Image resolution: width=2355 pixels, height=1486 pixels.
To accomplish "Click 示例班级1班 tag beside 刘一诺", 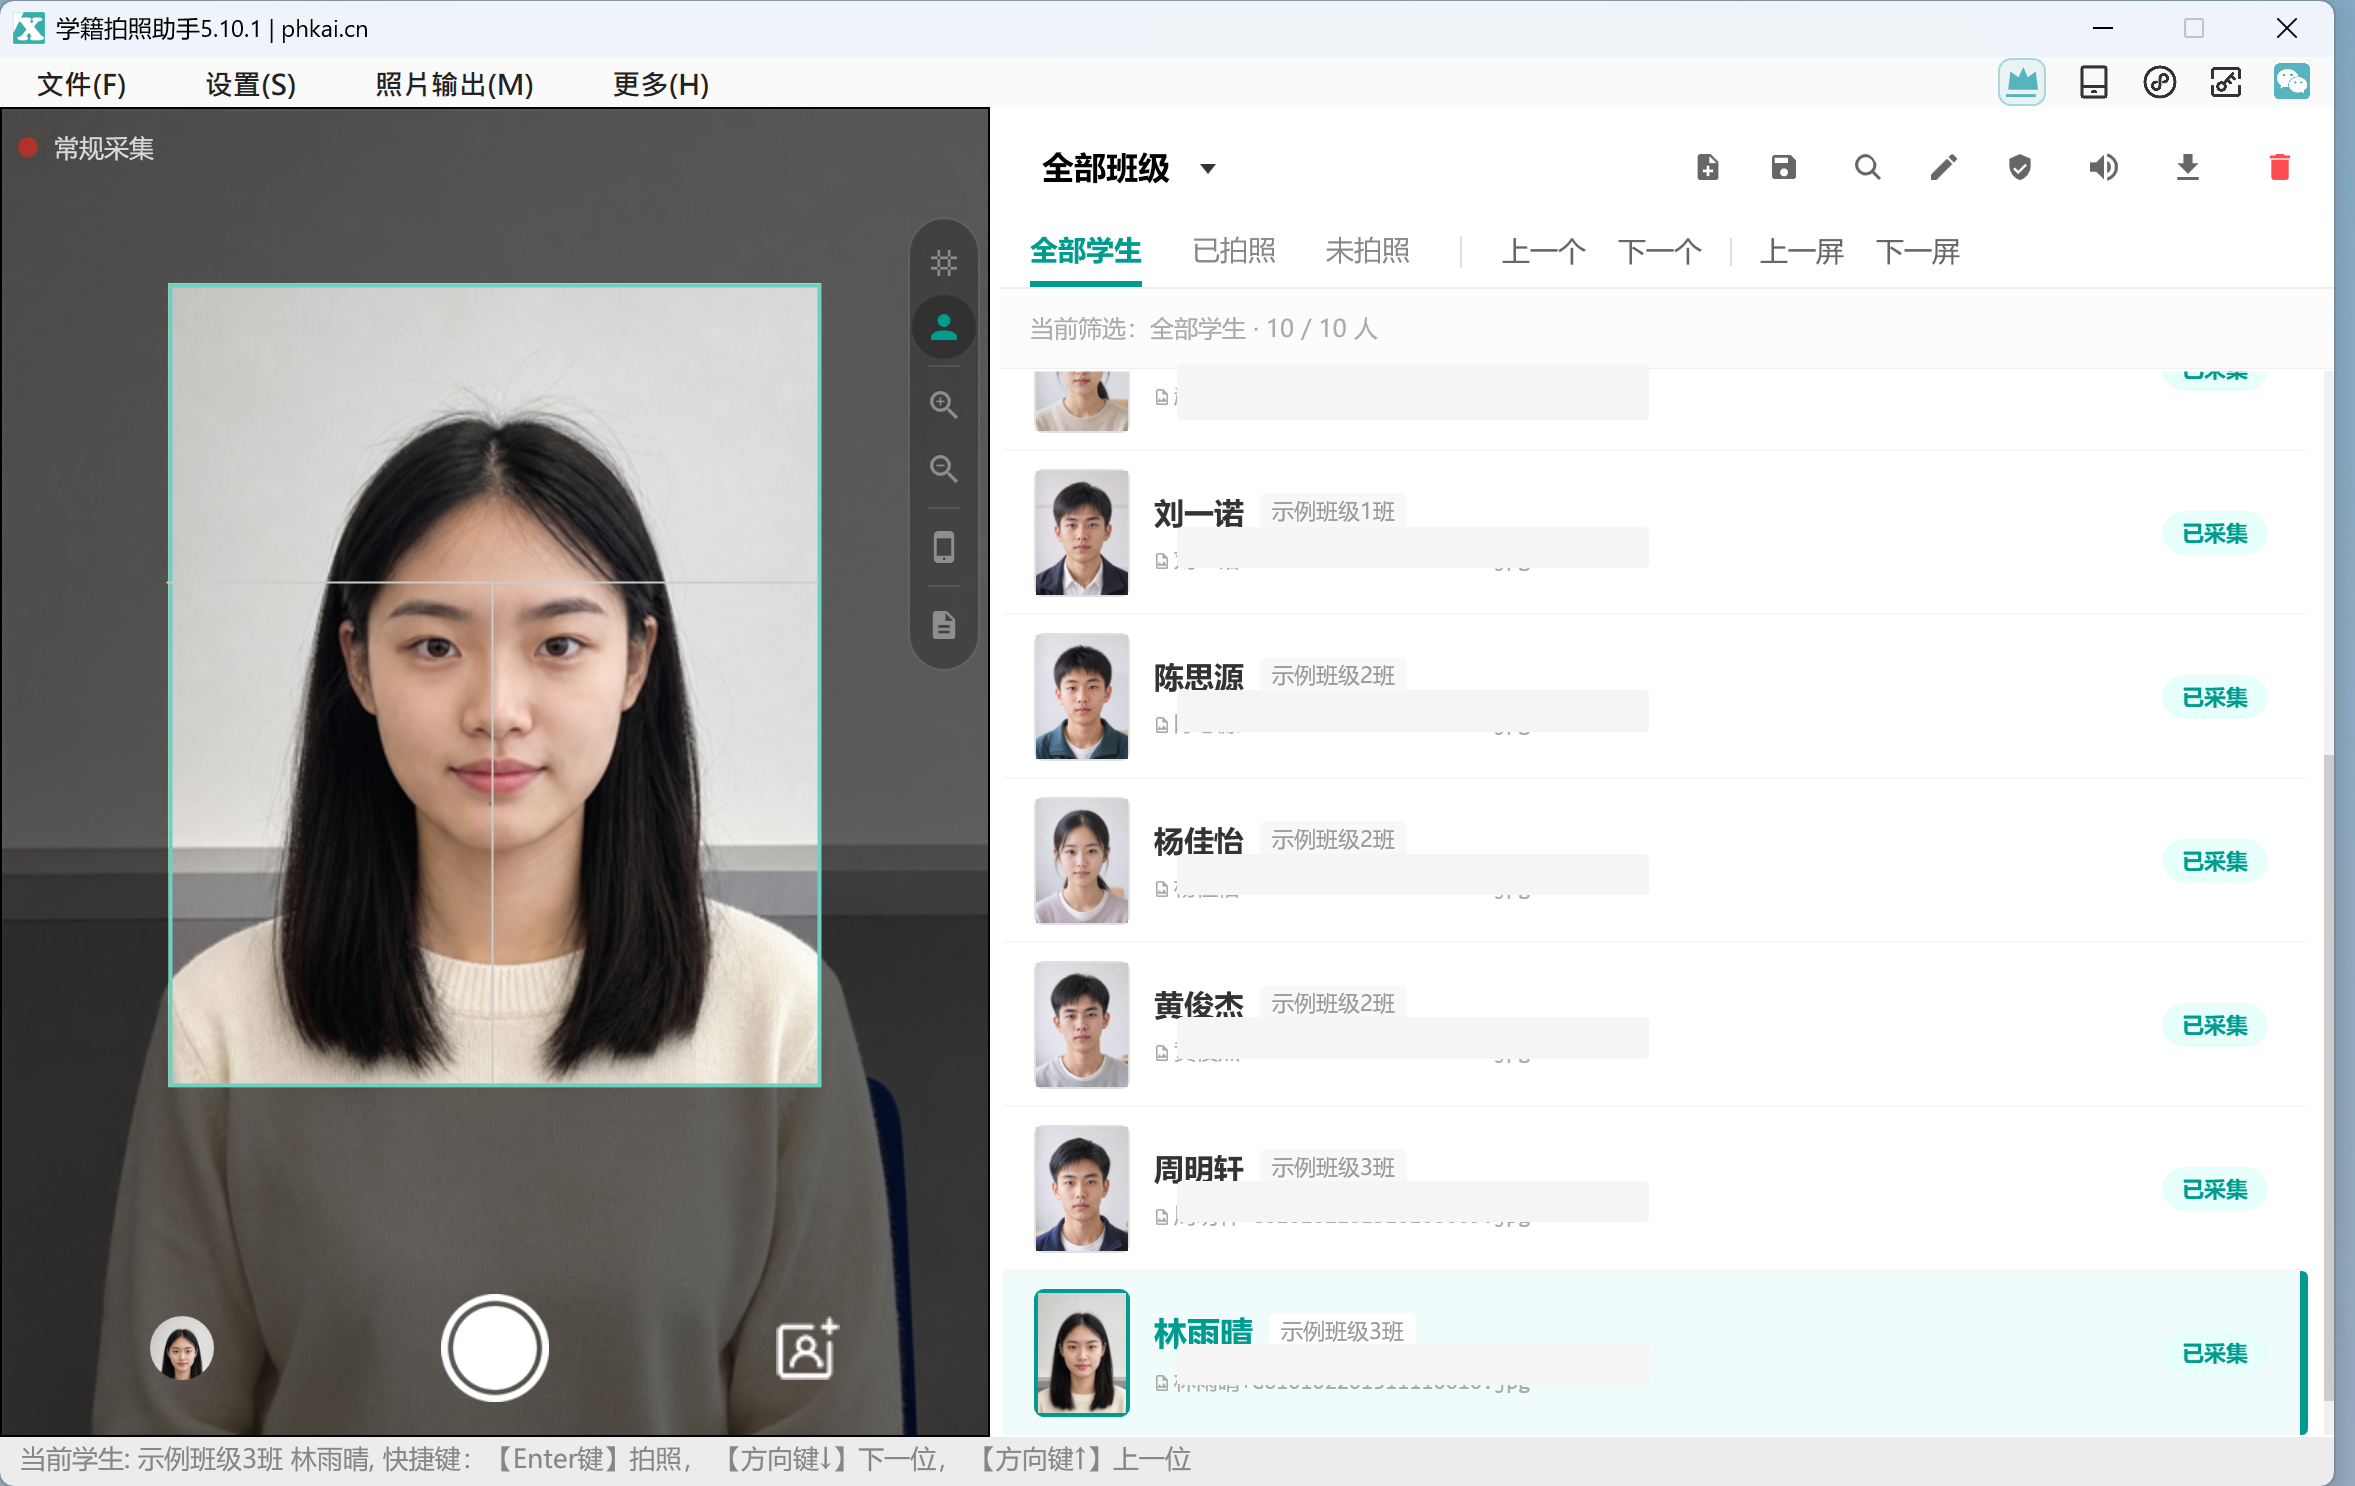I will (x=1332, y=512).
